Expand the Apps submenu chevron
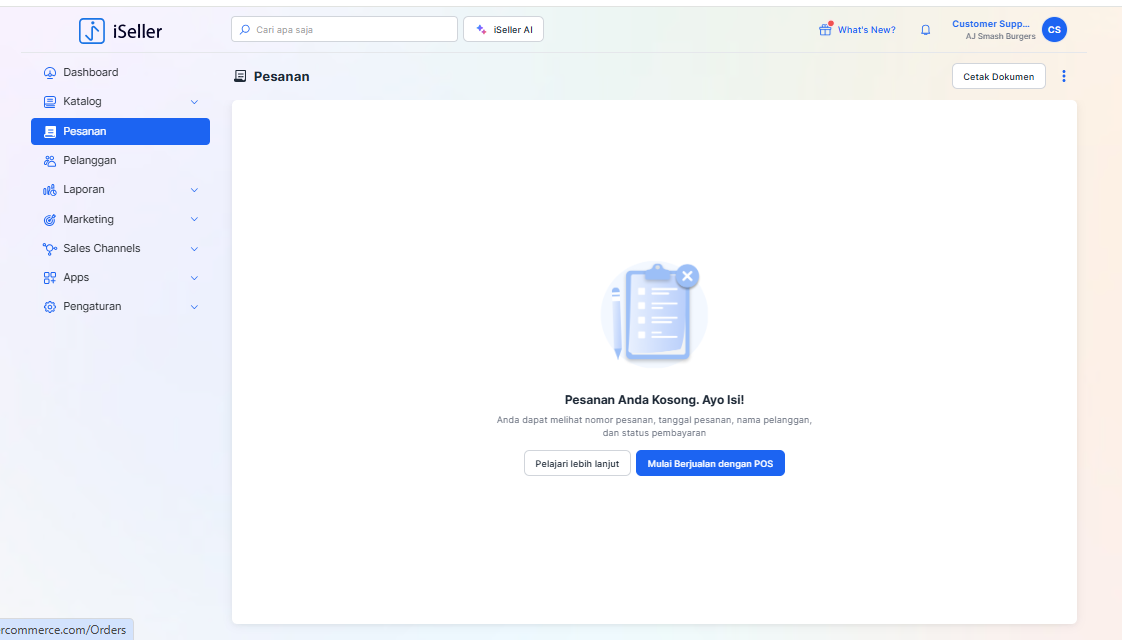Screen dimensions: 1122x640 point(194,278)
